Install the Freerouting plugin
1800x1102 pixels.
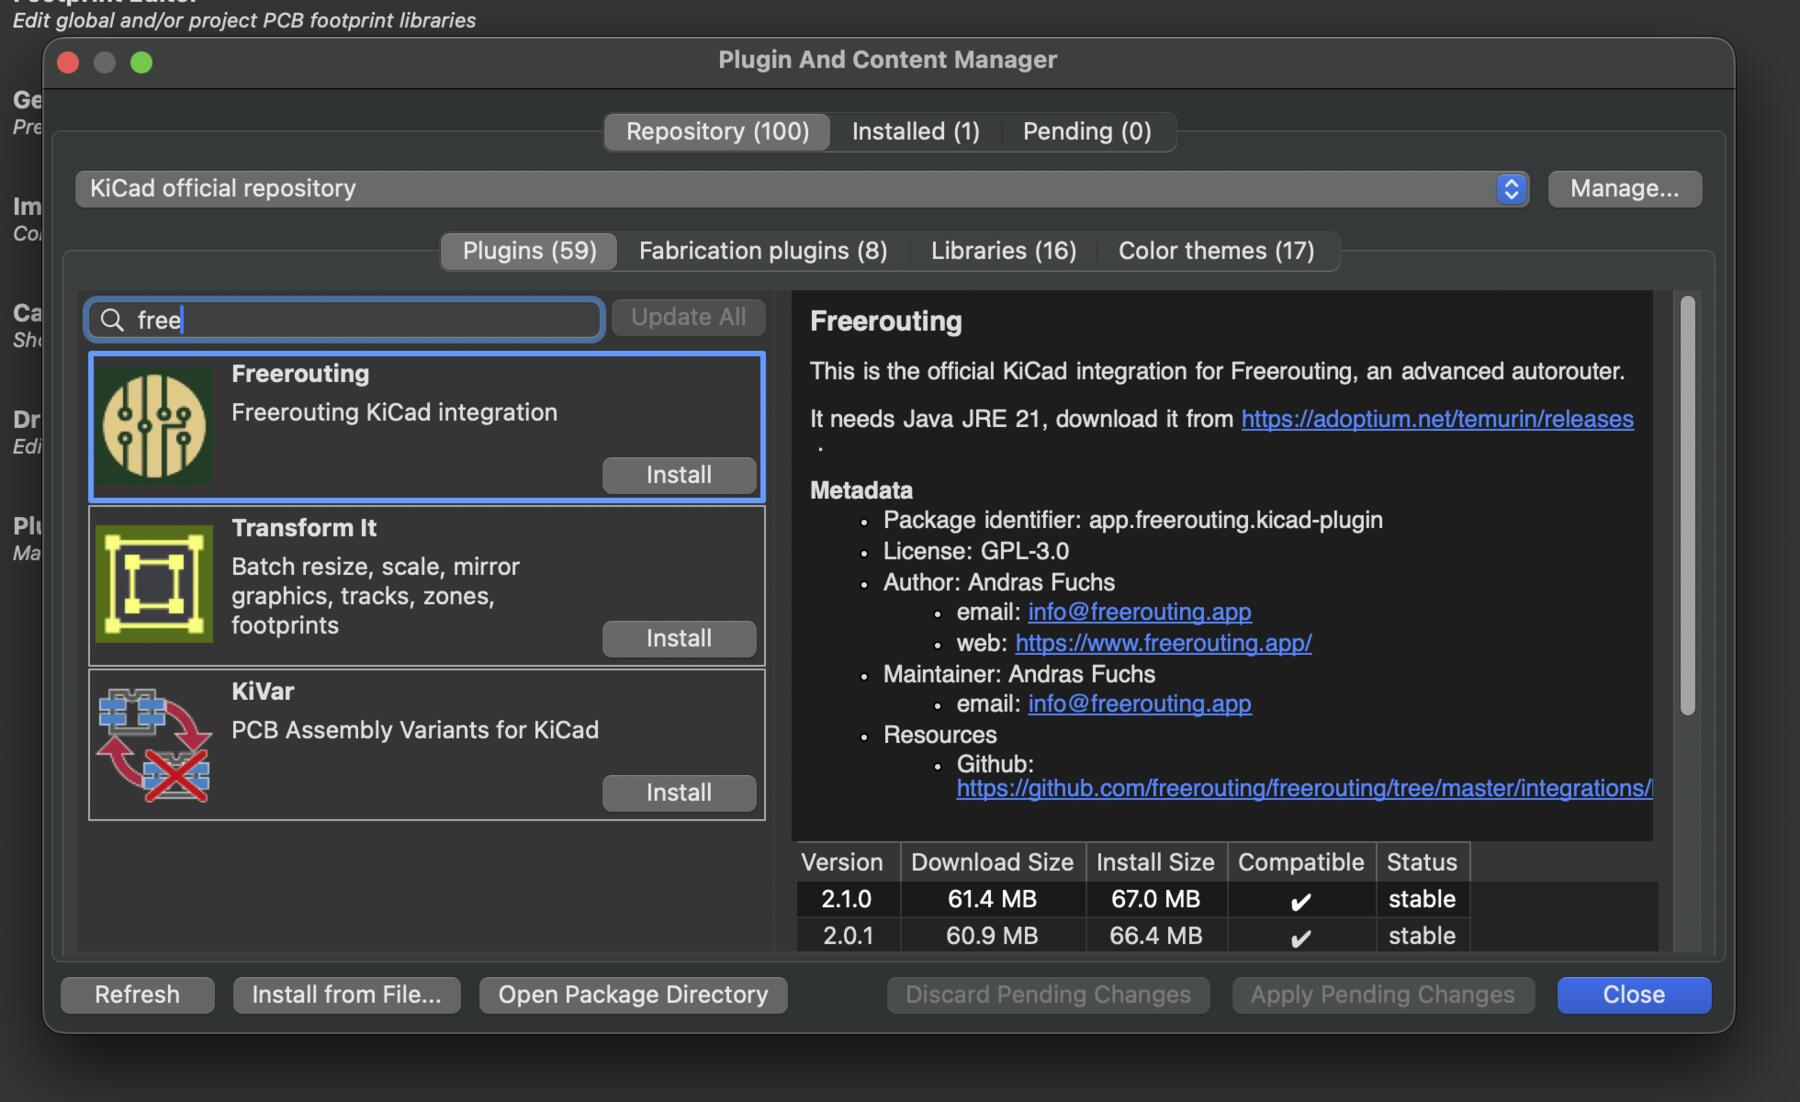pos(679,475)
